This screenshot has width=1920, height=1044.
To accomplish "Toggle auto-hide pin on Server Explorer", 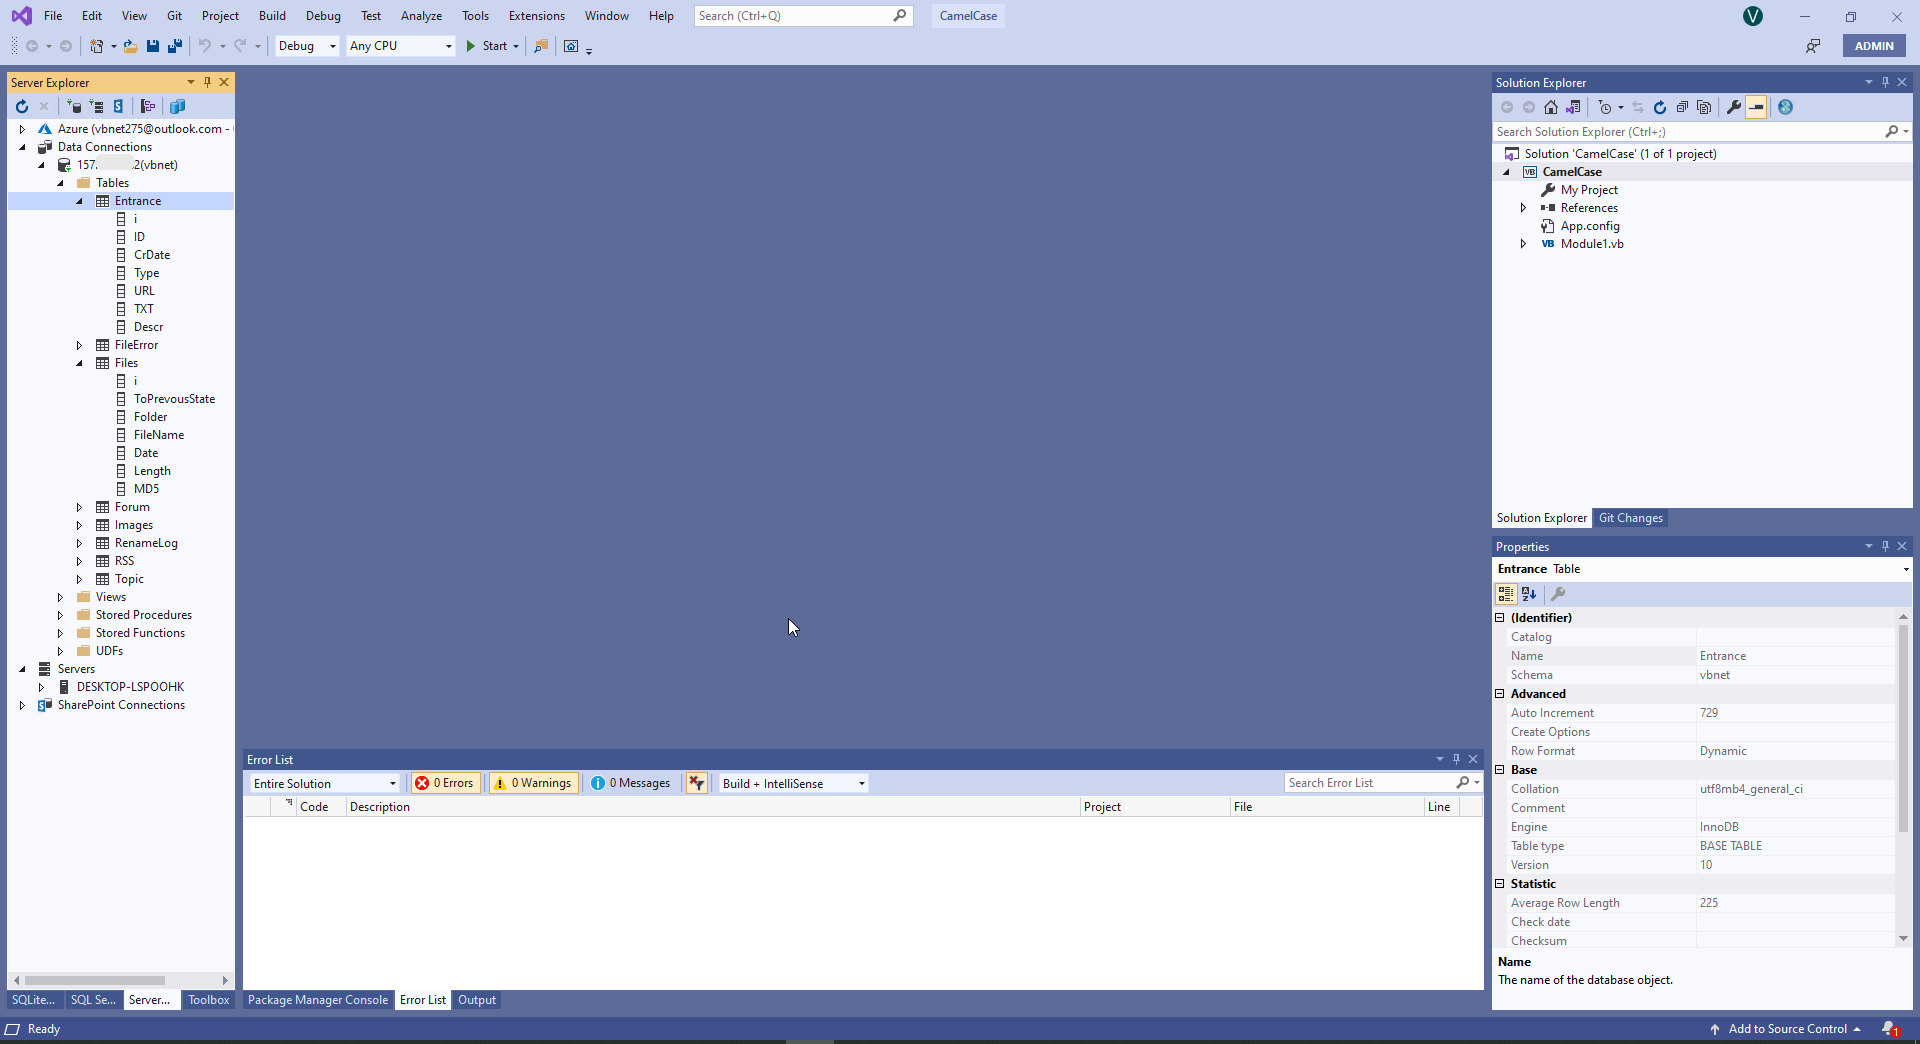I will point(207,82).
